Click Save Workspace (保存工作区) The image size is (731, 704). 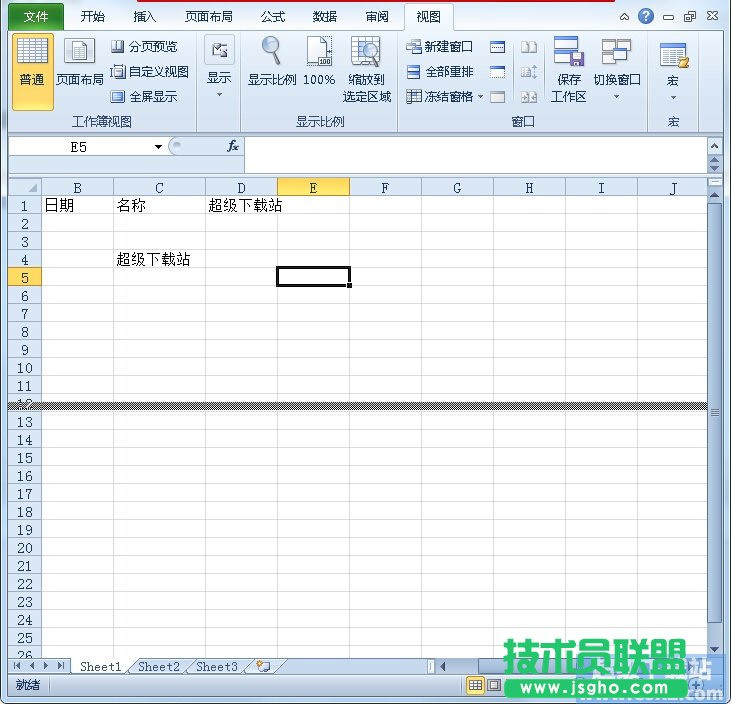point(568,69)
